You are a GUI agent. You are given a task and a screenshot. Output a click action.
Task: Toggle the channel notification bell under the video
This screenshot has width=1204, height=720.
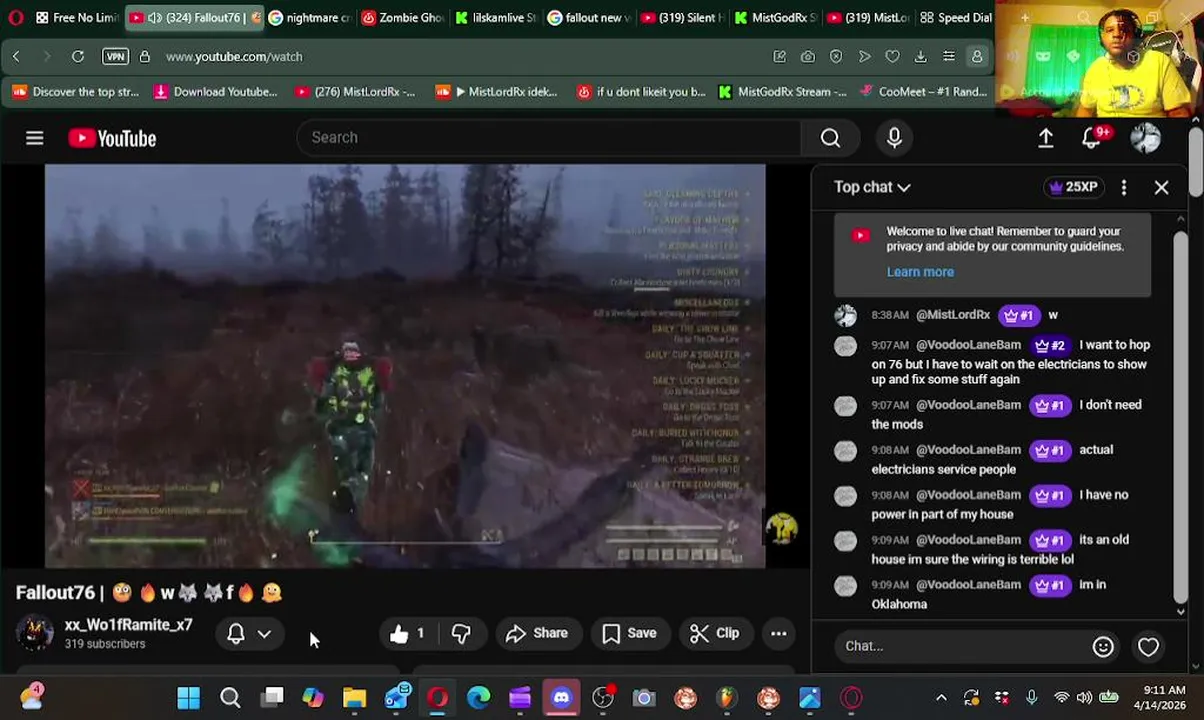236,634
